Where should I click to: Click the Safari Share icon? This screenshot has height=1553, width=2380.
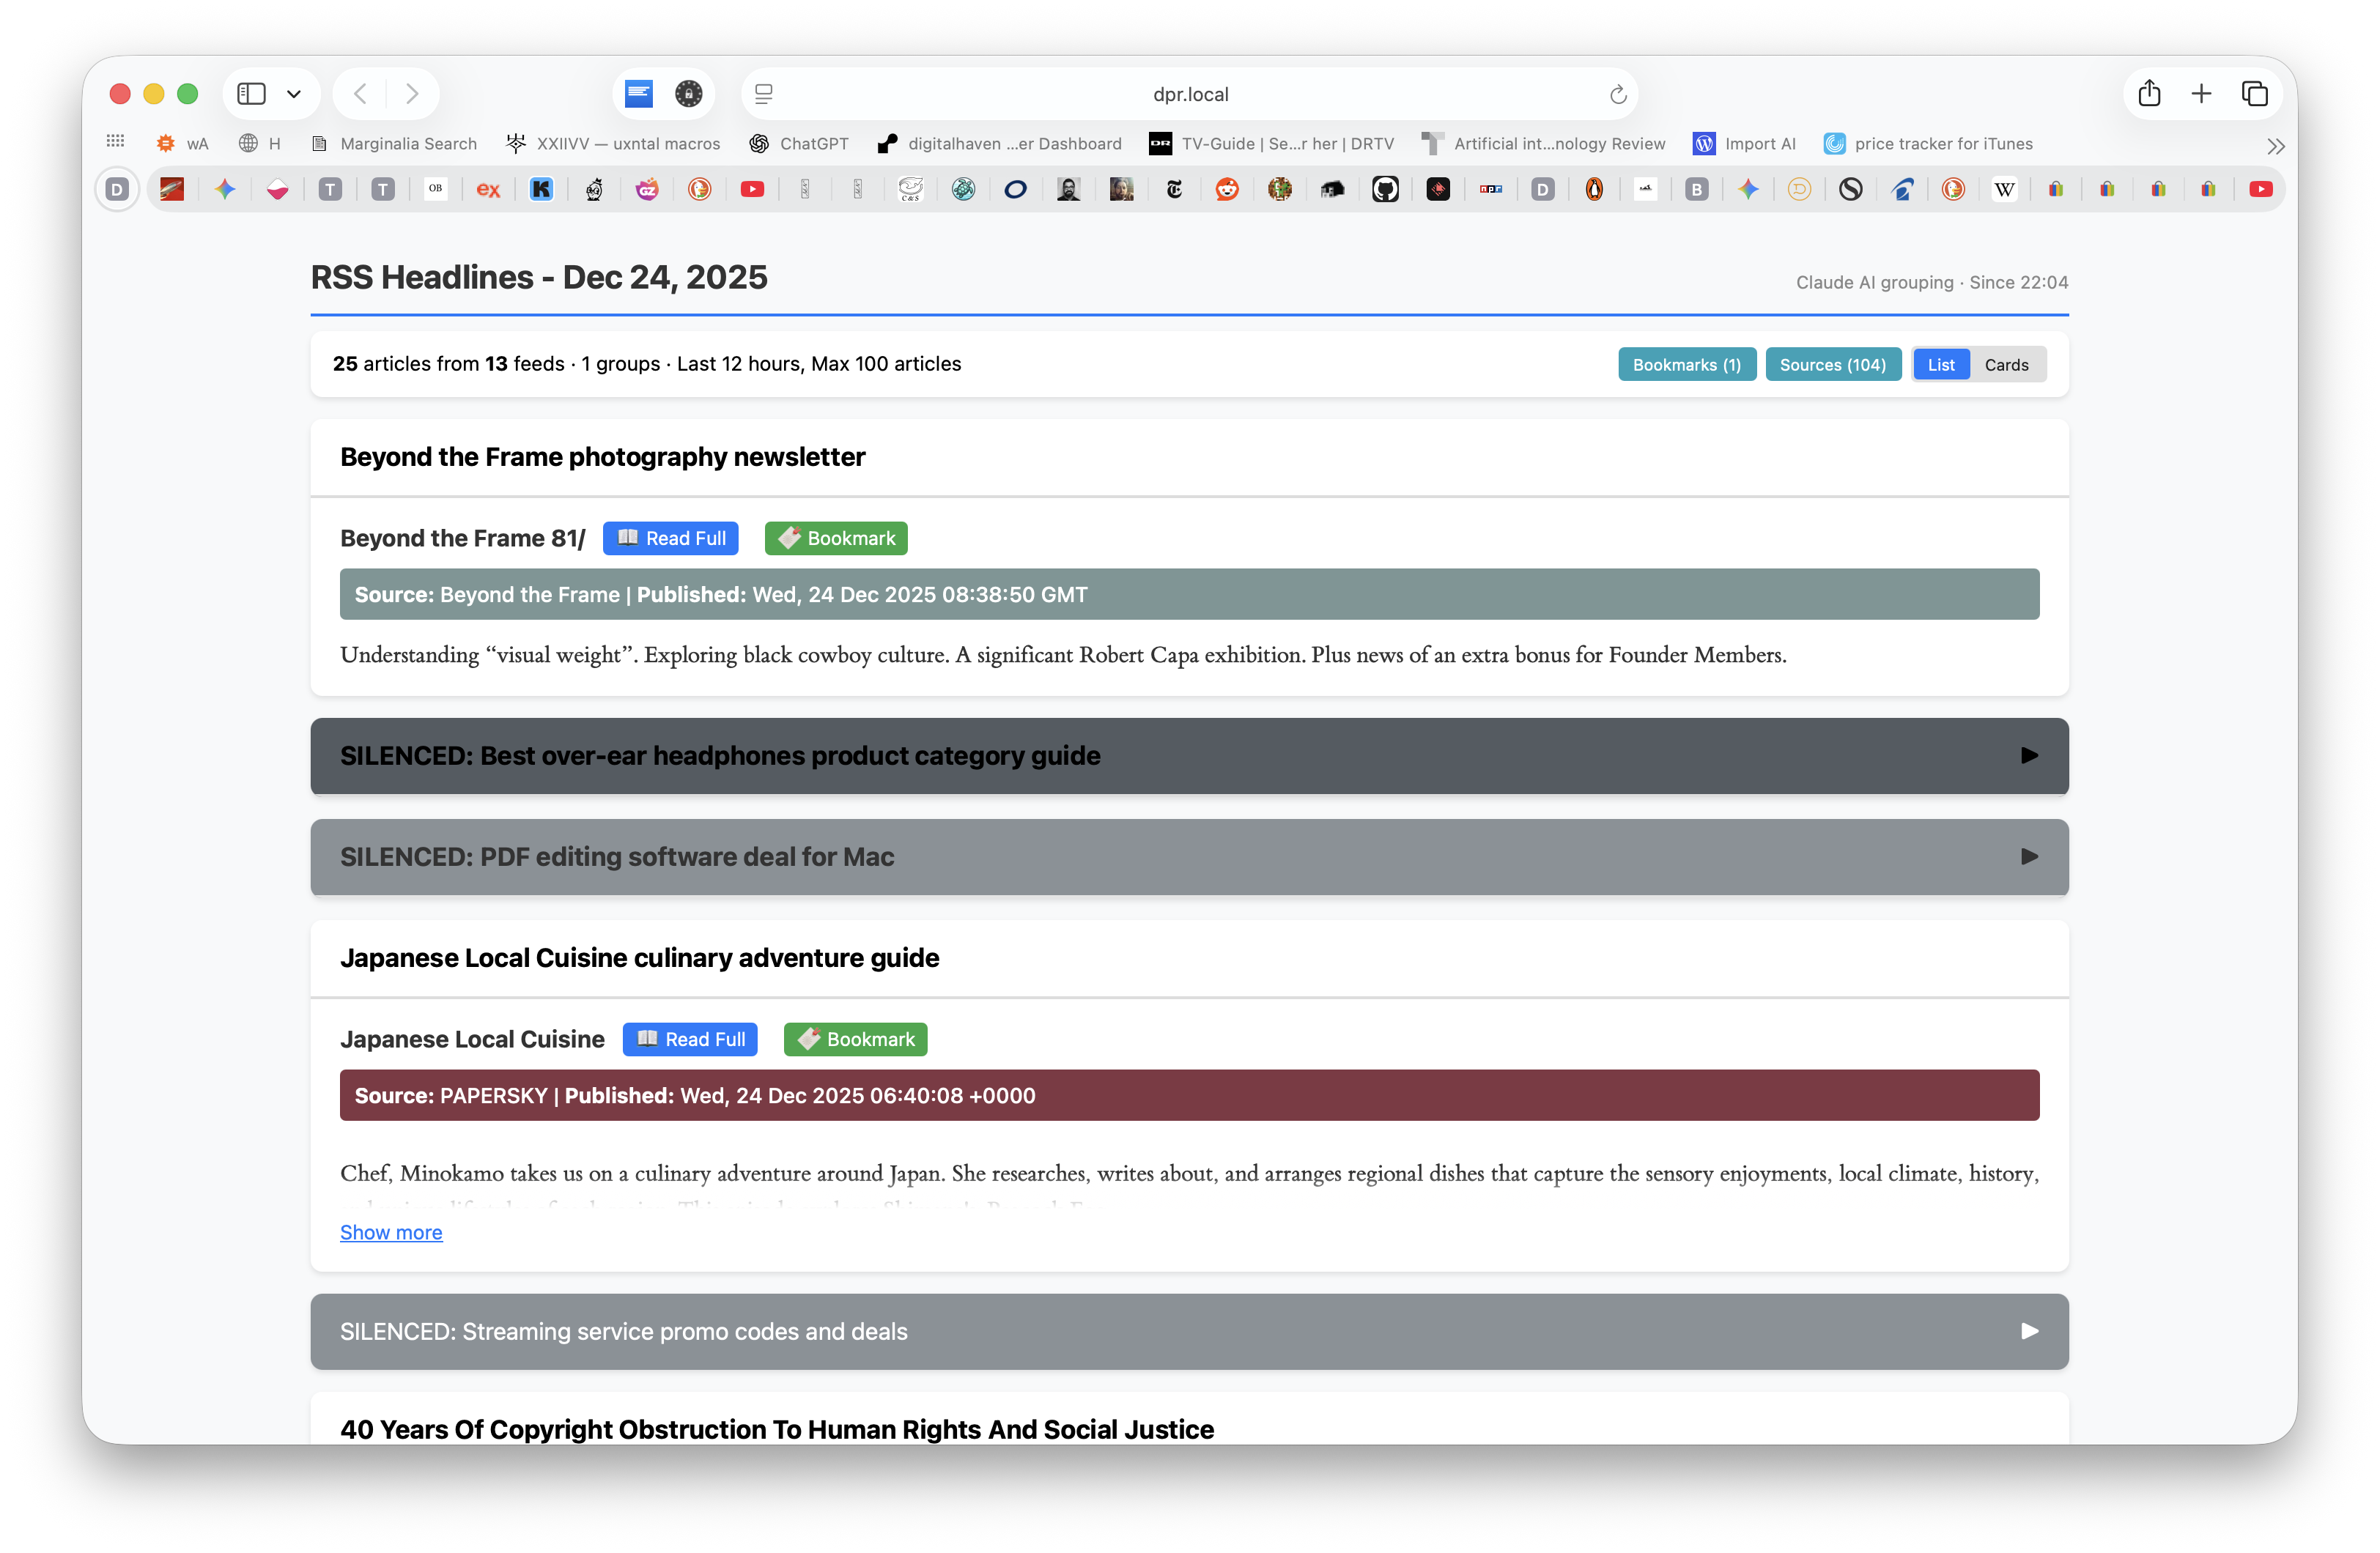(2149, 94)
